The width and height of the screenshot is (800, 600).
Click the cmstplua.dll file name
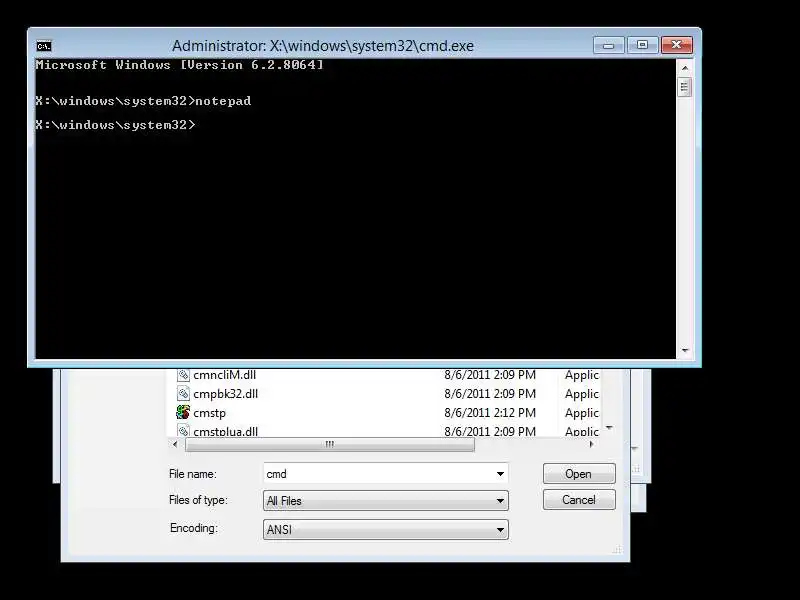(226, 431)
